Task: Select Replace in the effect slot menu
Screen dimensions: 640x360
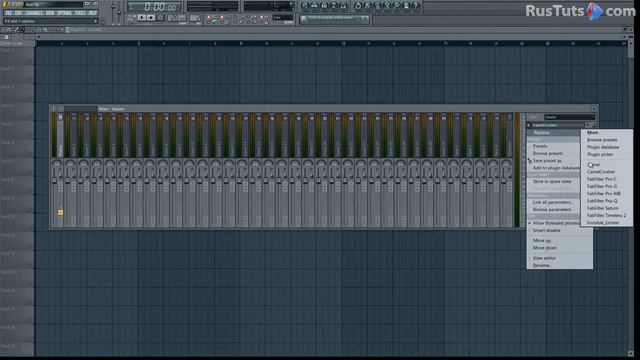Action: pos(554,133)
